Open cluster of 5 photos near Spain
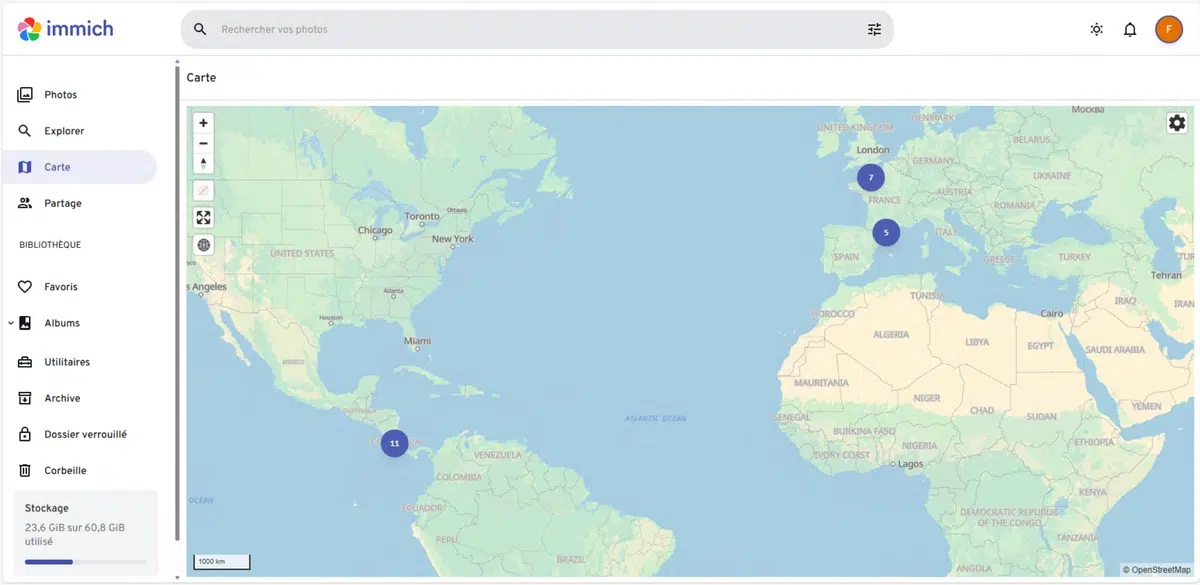 (x=886, y=232)
